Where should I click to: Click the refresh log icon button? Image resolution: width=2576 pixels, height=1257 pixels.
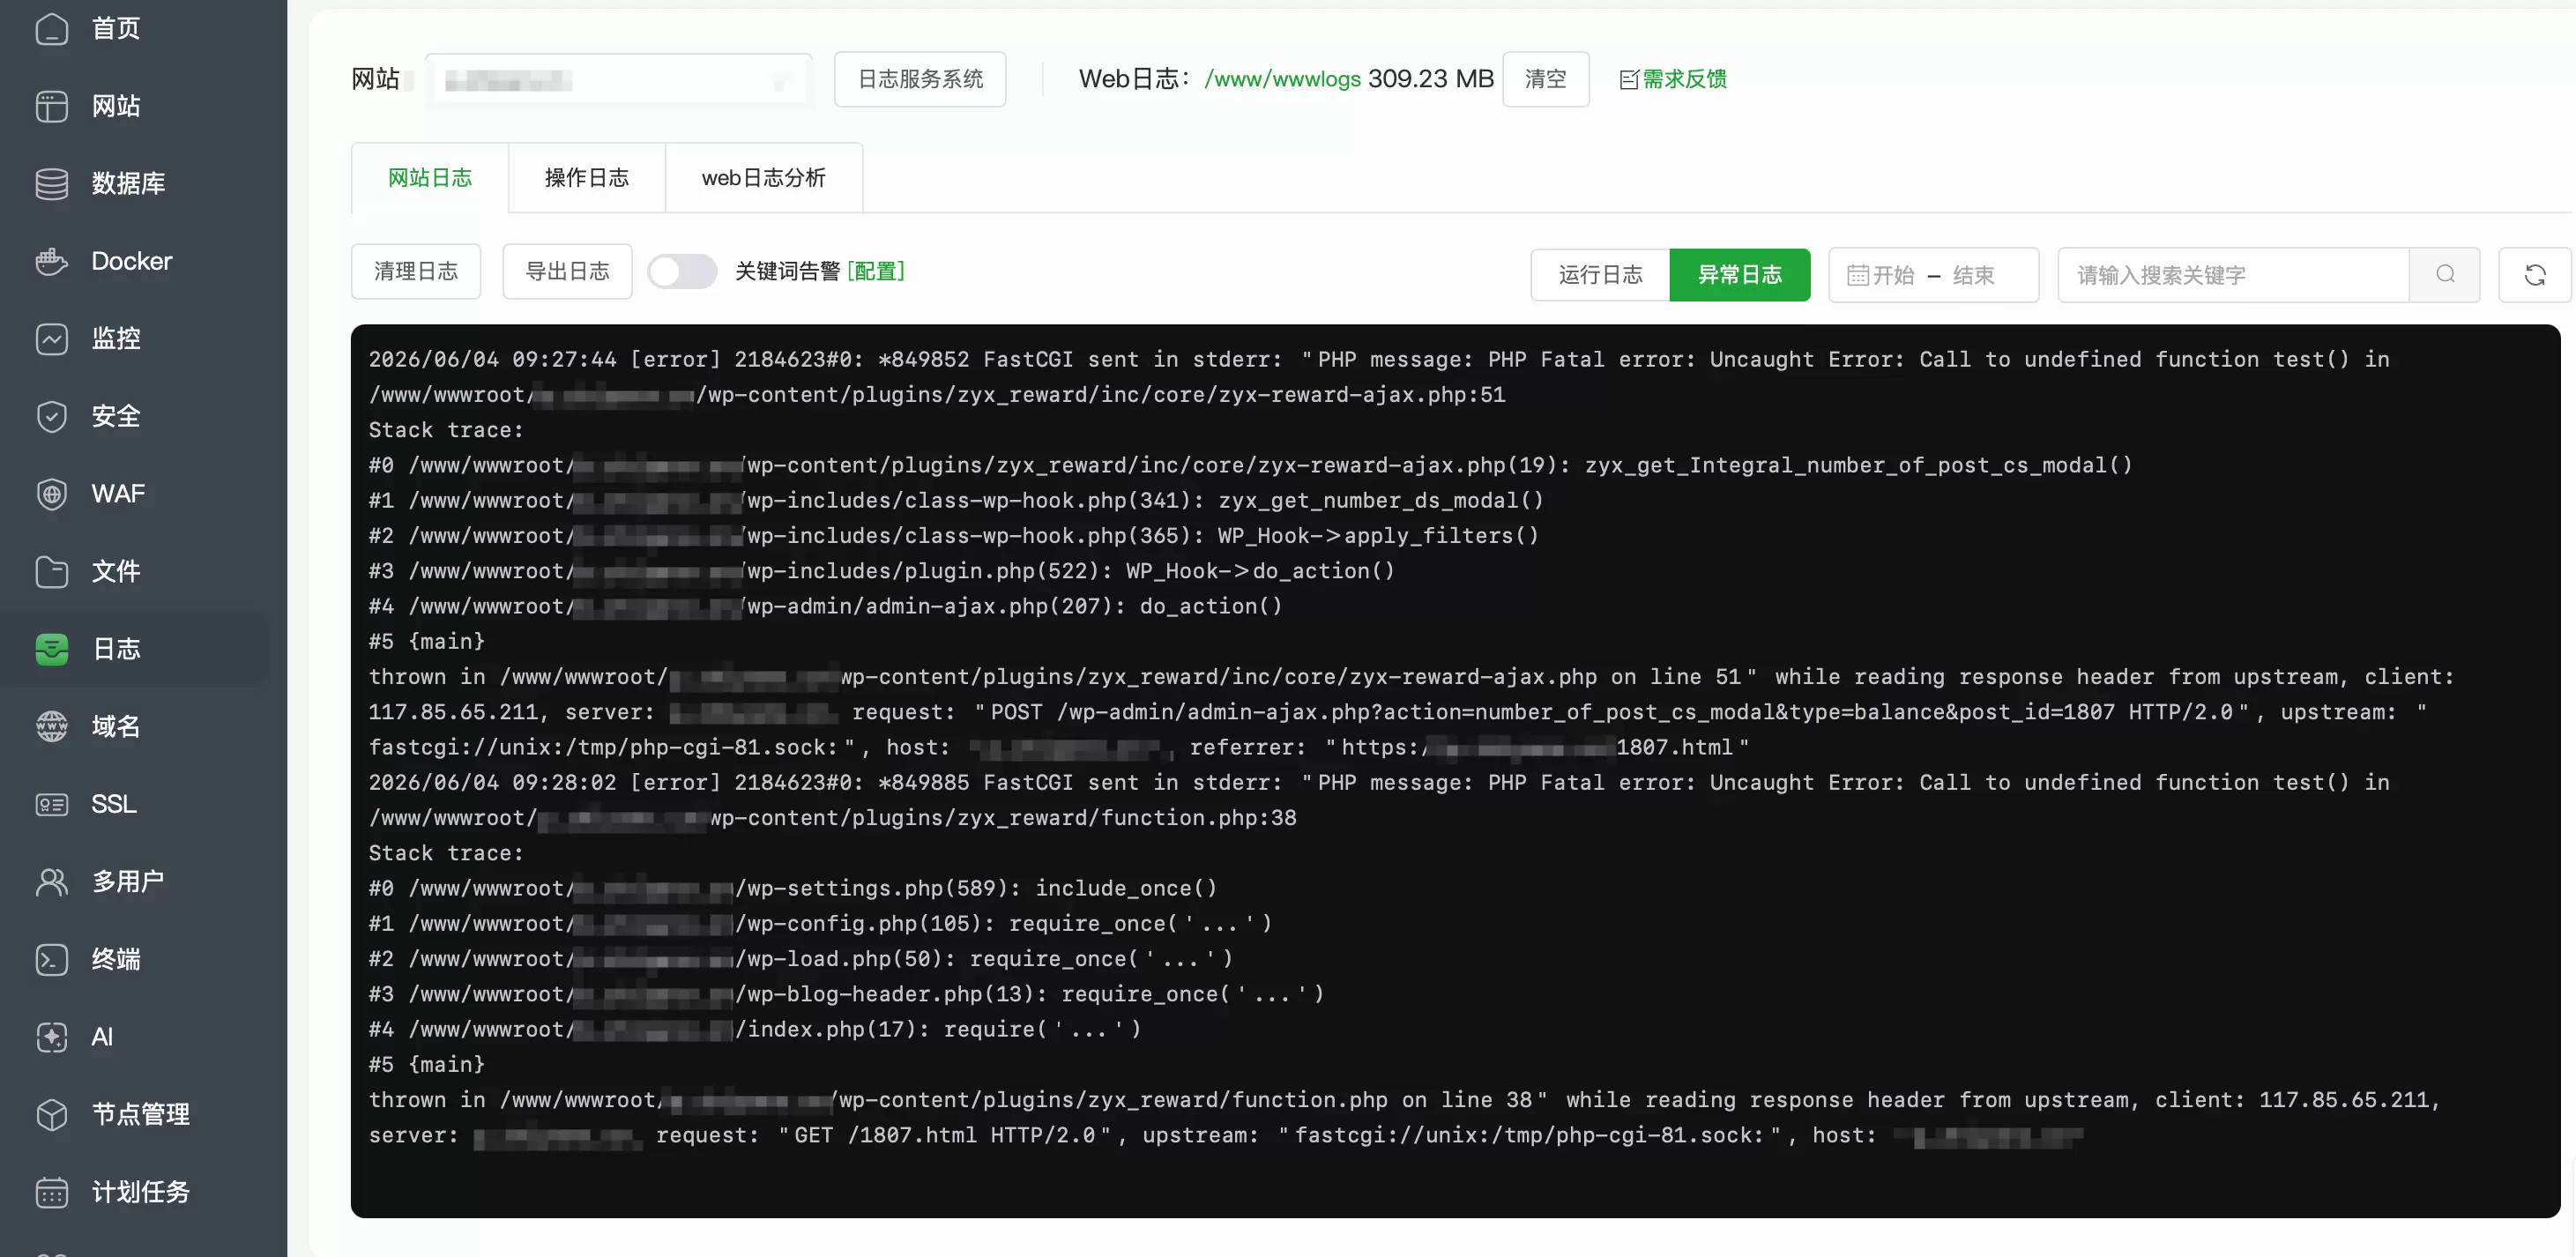[x=2534, y=275]
